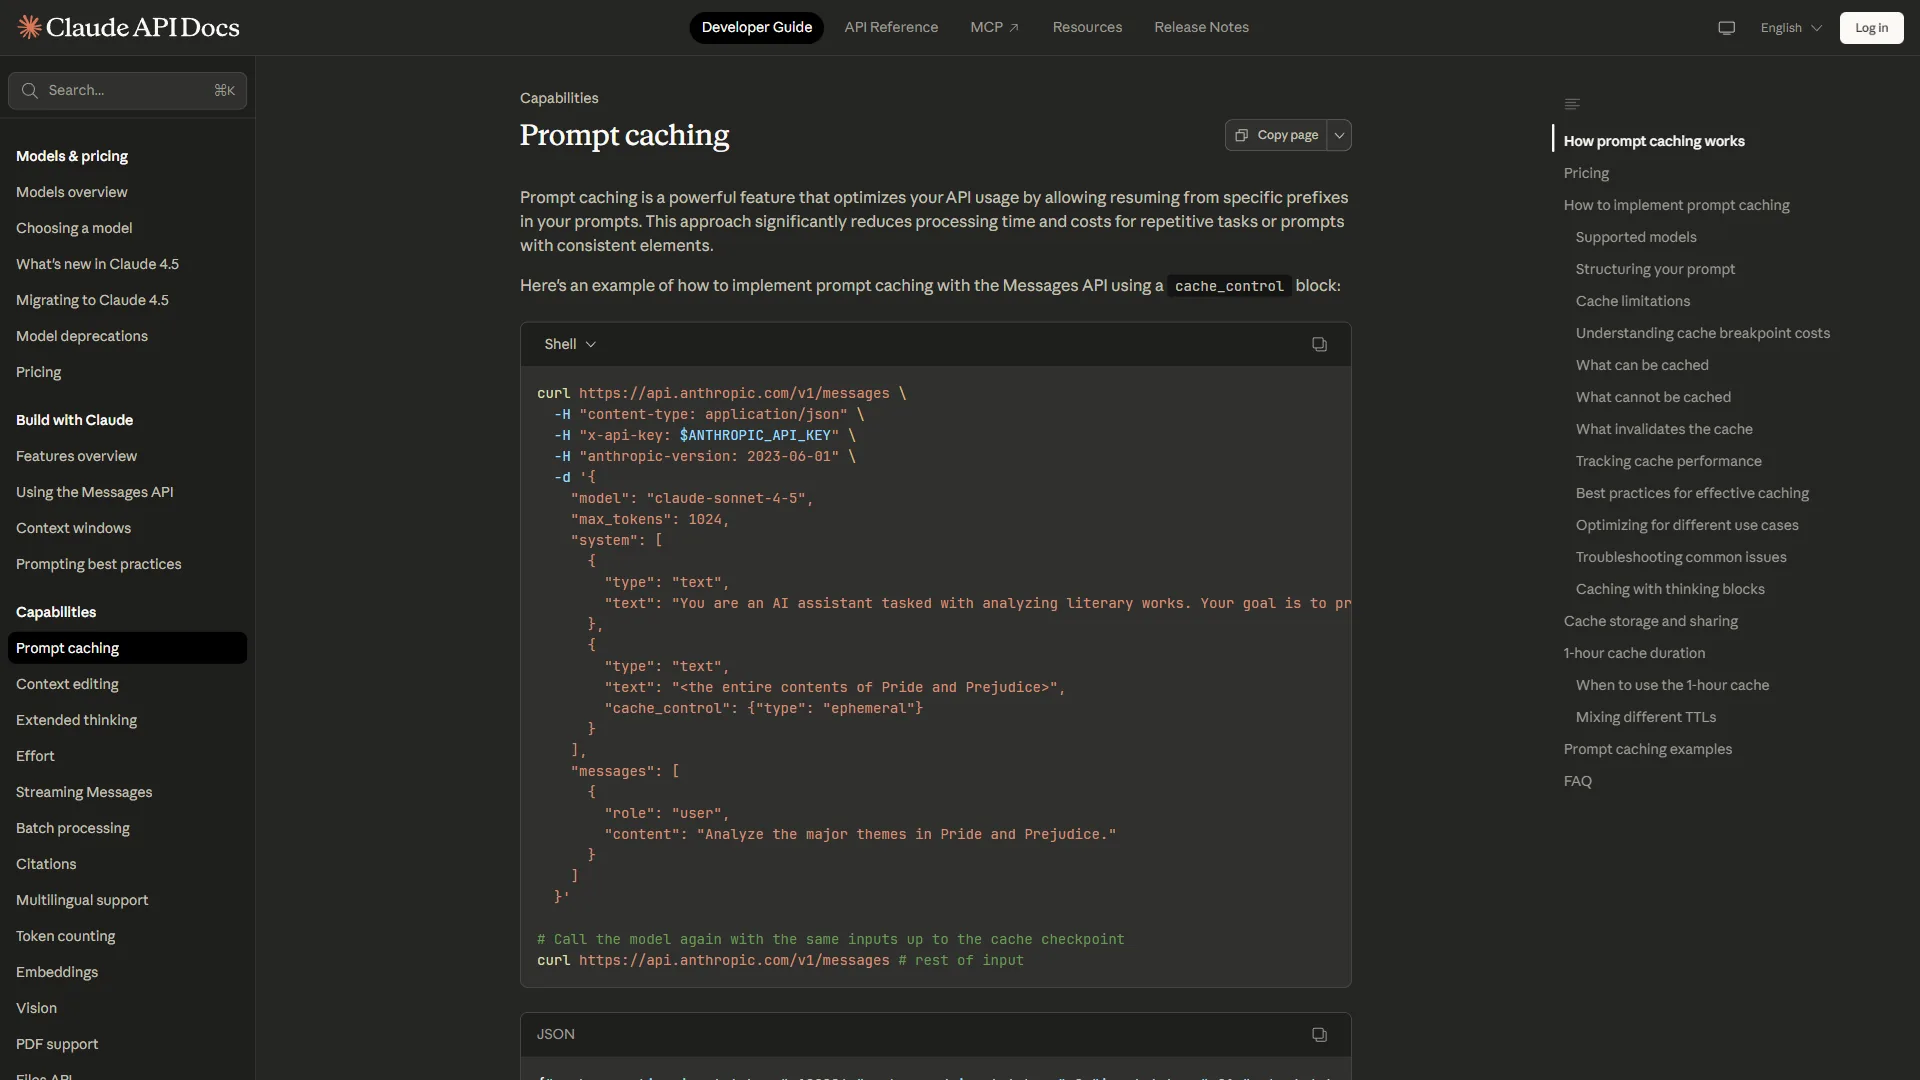The width and height of the screenshot is (1920, 1080).
Task: Jump to Cache limitations section
Action: pyautogui.click(x=1632, y=301)
